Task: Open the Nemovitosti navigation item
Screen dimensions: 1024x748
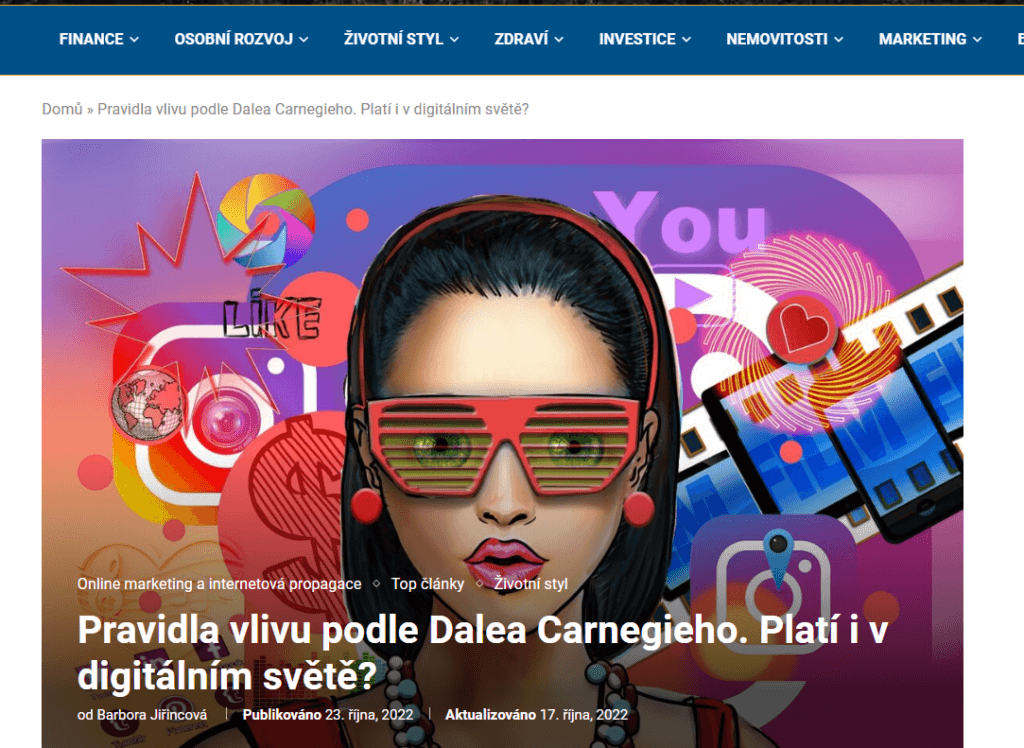Action: tap(777, 39)
